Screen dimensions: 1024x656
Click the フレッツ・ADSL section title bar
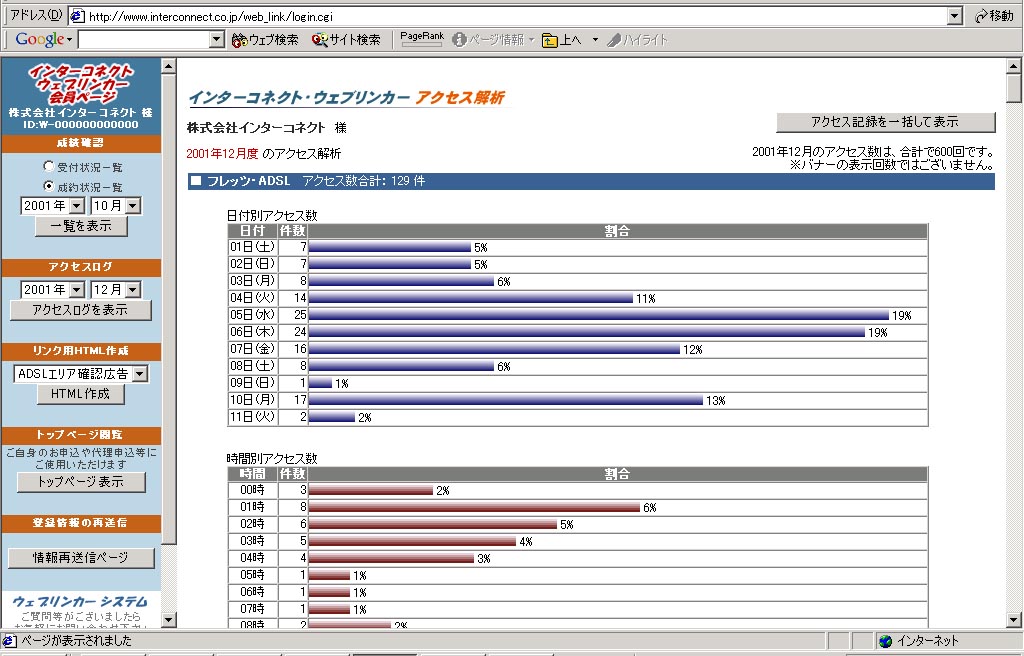[591, 181]
